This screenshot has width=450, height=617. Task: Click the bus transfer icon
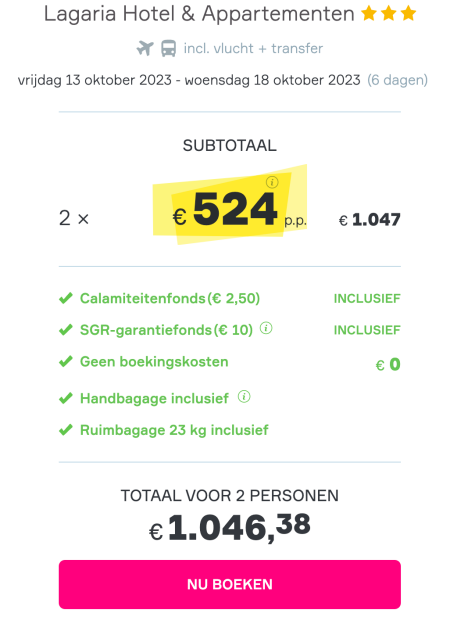point(169,48)
